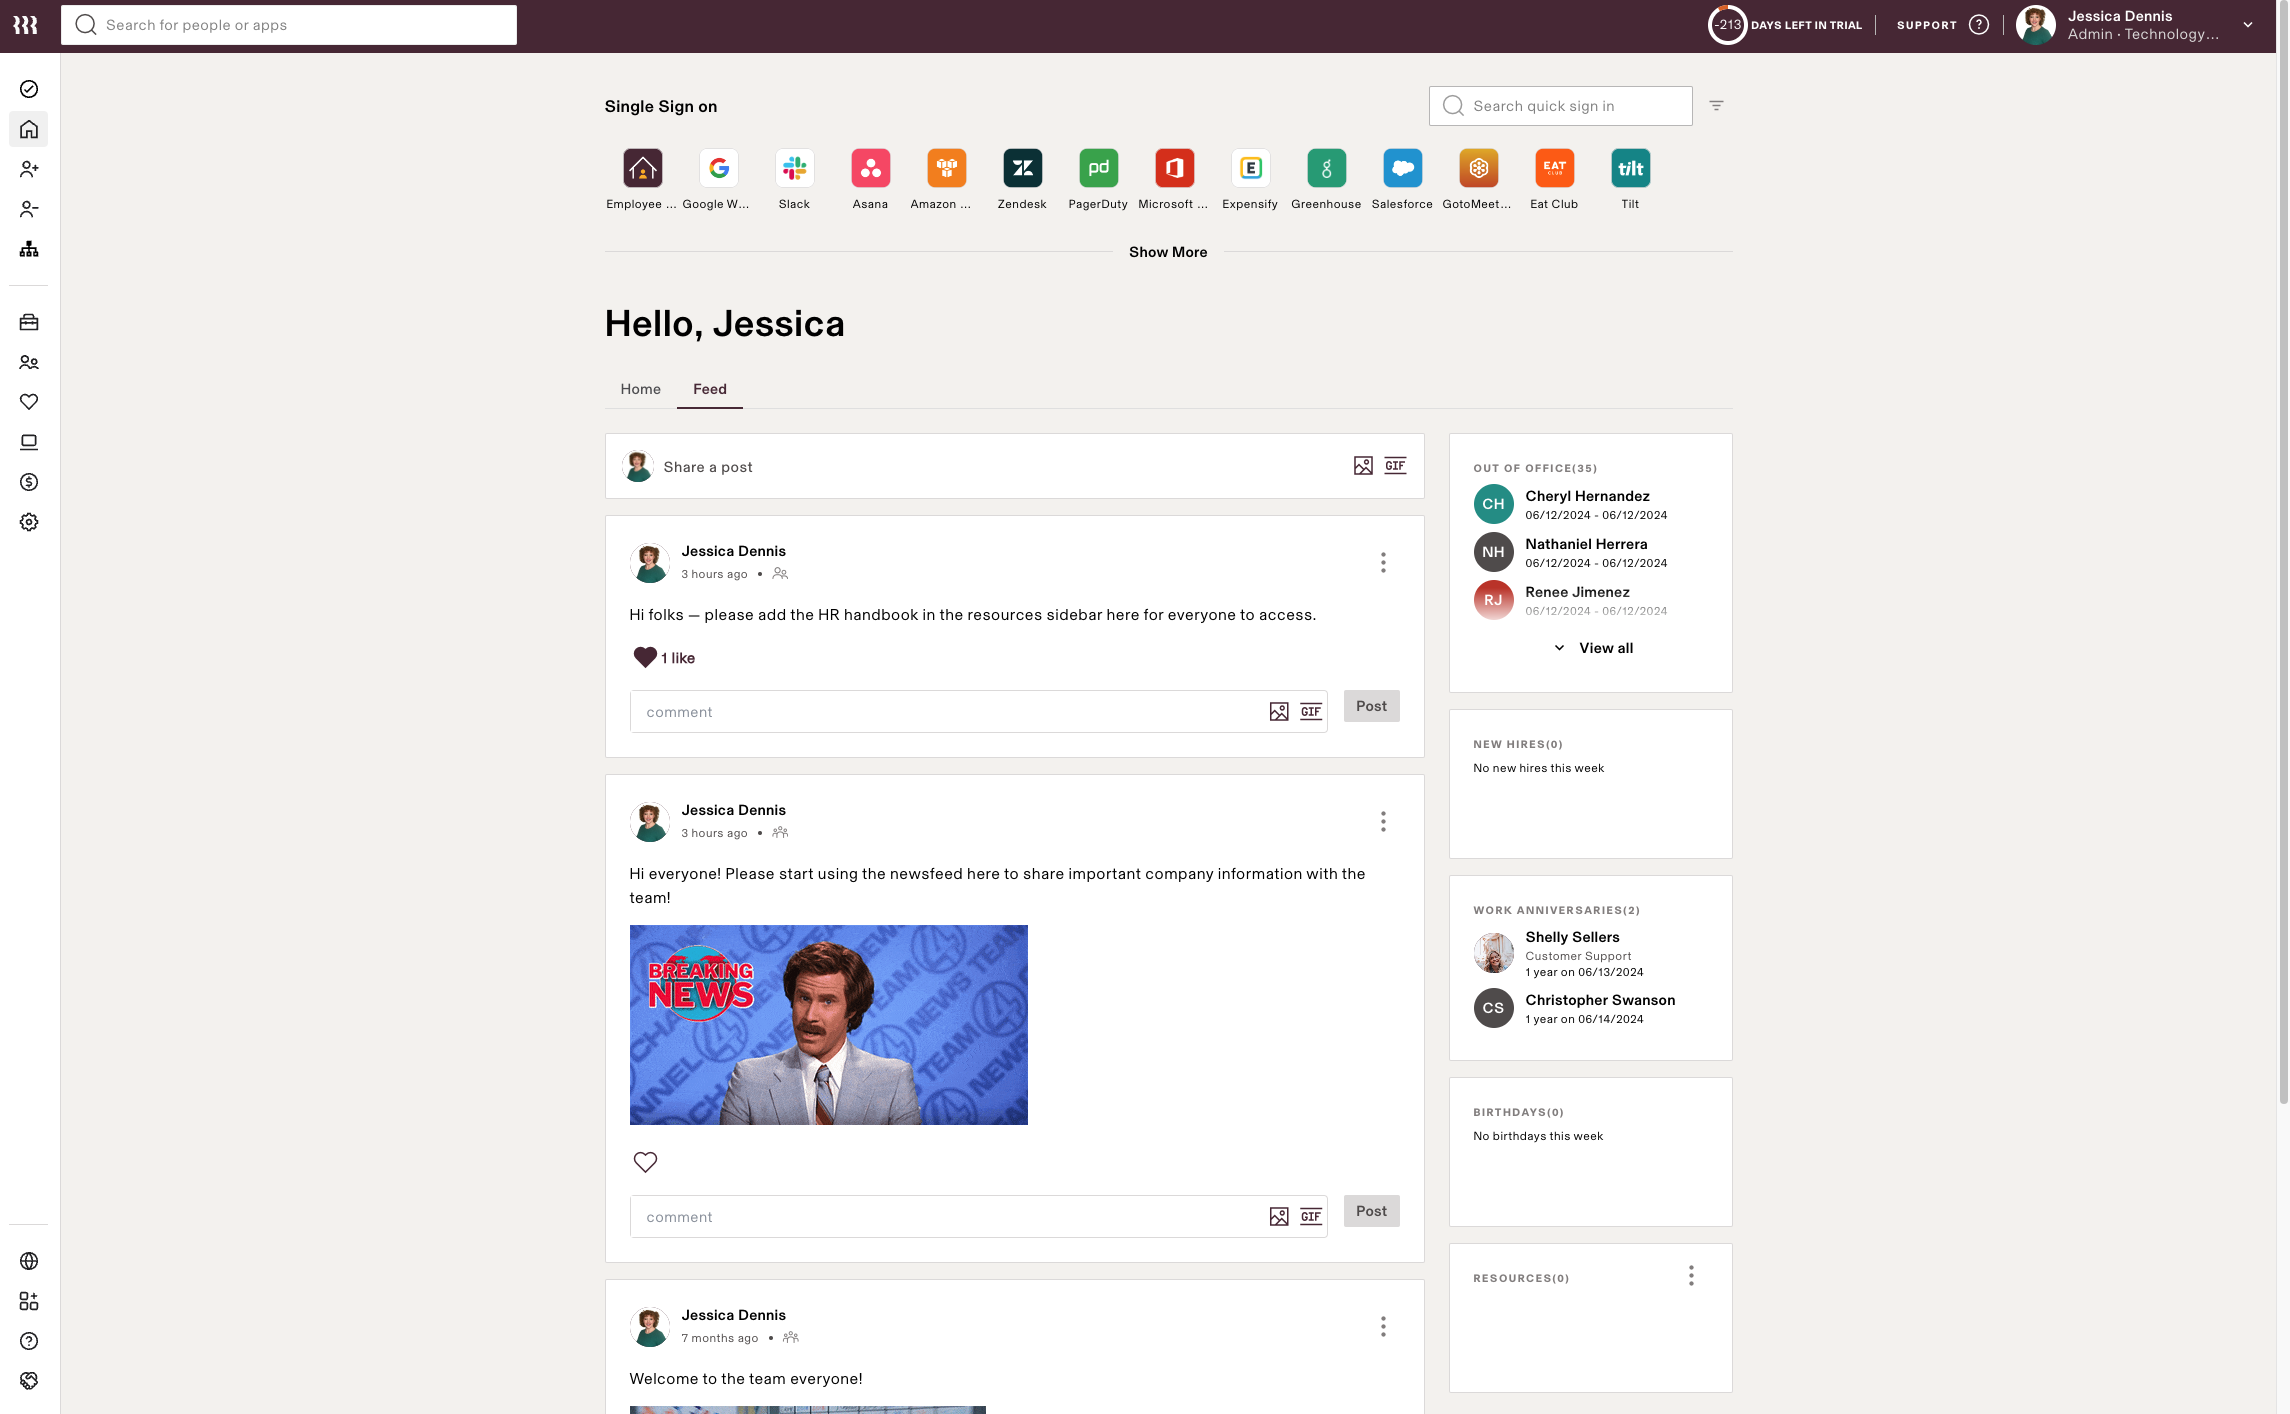Expand Show More sign-on apps

click(x=1168, y=252)
